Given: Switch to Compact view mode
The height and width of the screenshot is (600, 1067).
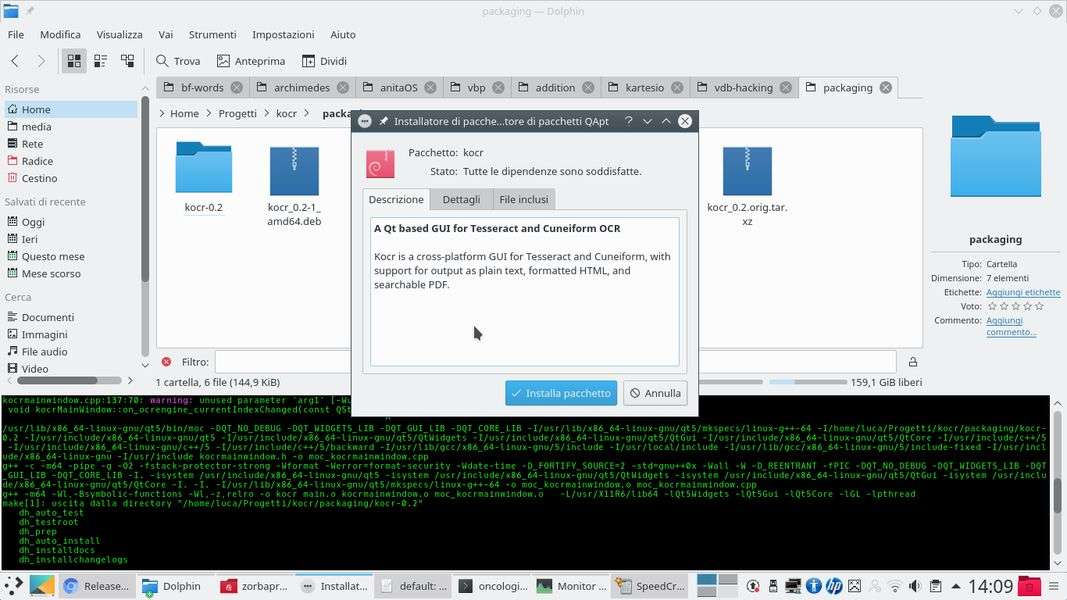Looking at the screenshot, I should (x=101, y=61).
